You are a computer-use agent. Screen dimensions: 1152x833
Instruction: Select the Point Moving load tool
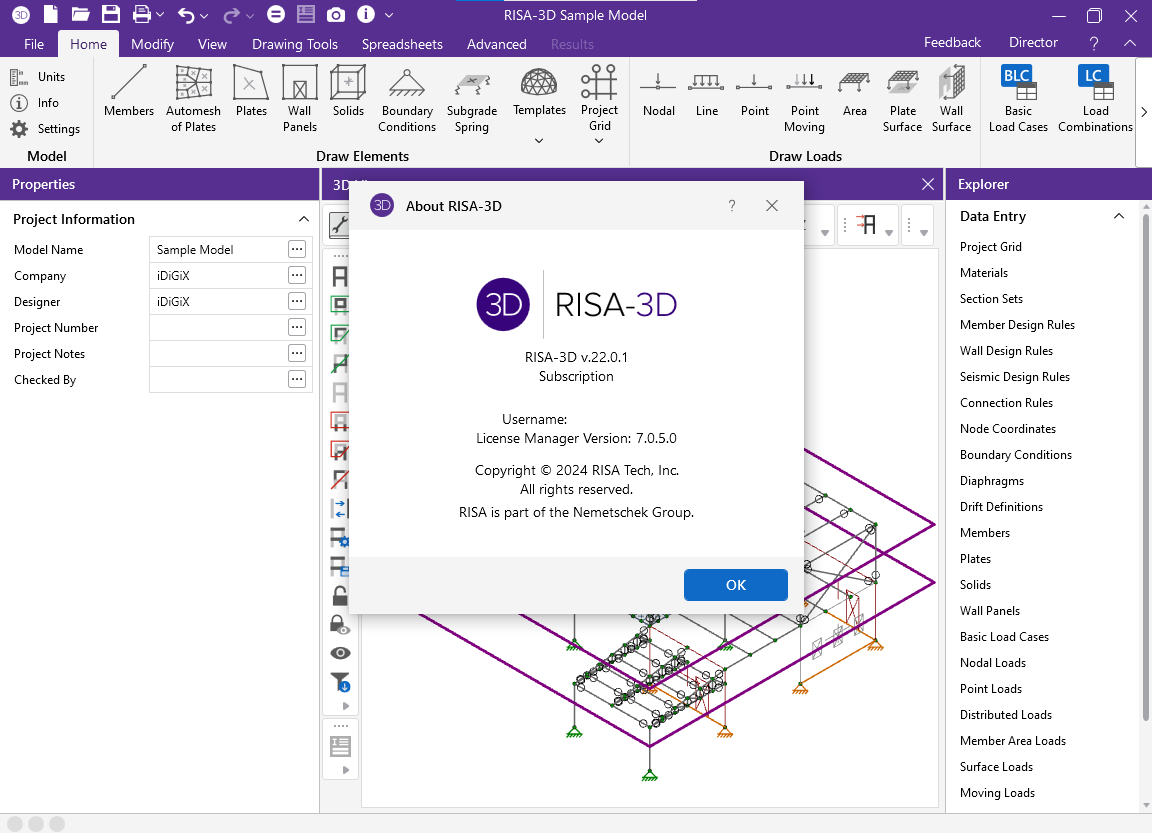804,99
